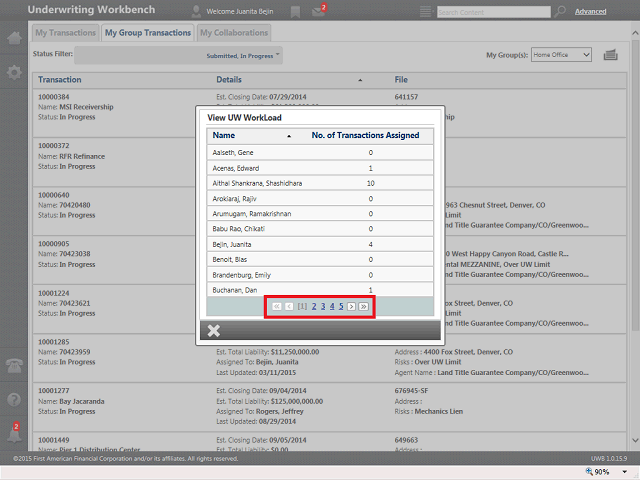
Task: Select Benoit, Blas row
Action: [x=320, y=260]
